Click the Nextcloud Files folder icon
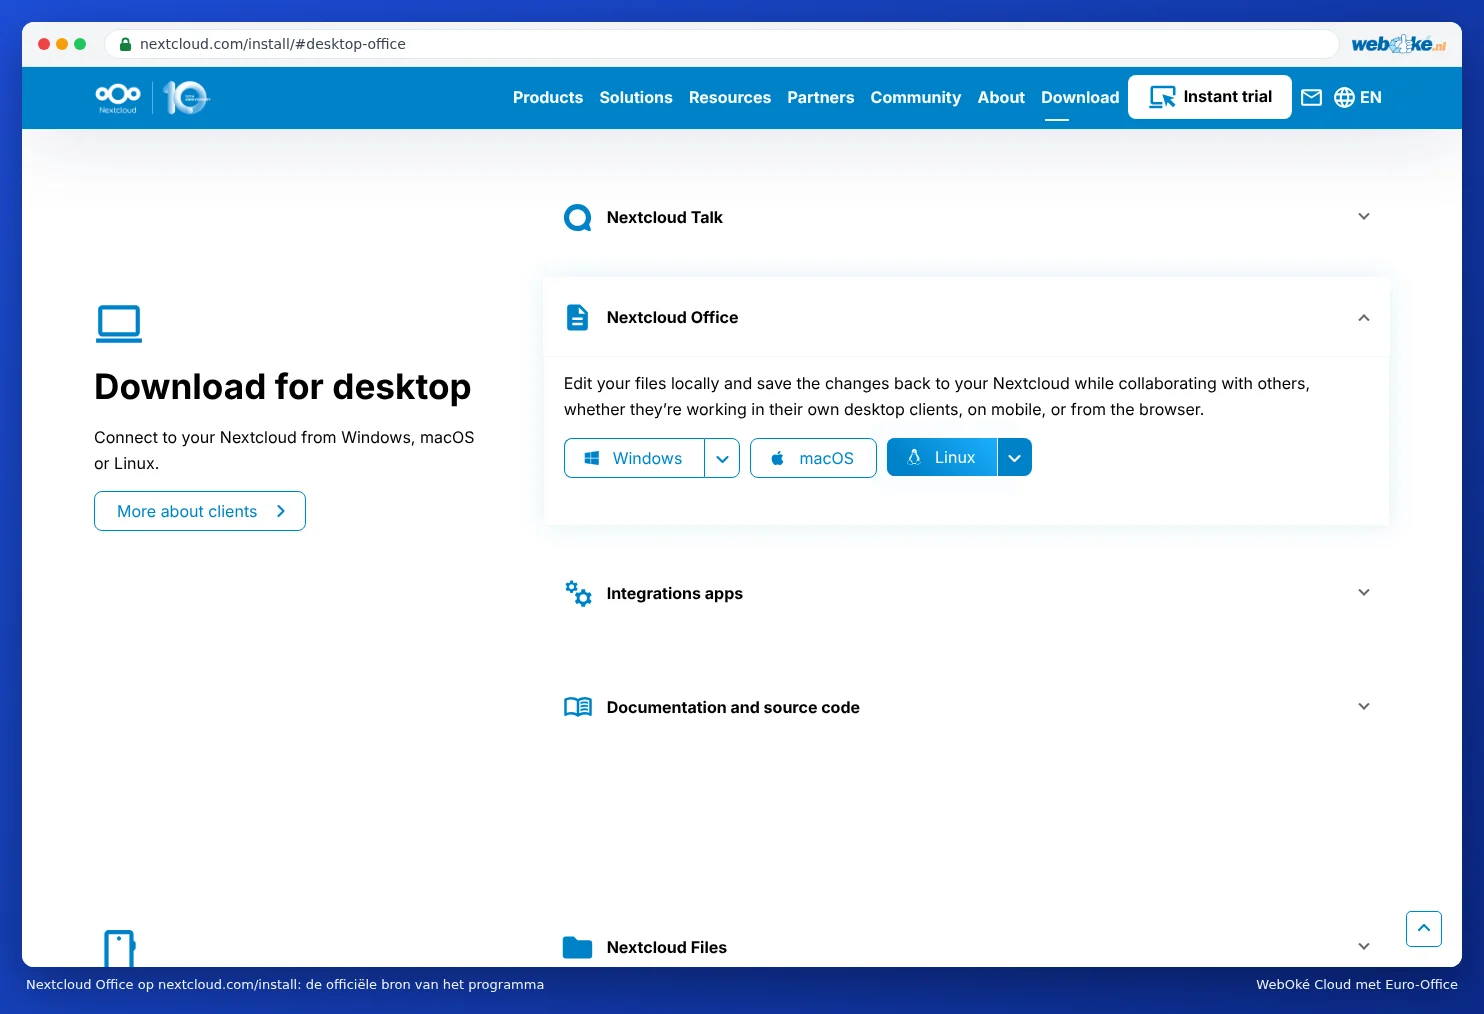Screen dimensions: 1484x1014 point(578,947)
